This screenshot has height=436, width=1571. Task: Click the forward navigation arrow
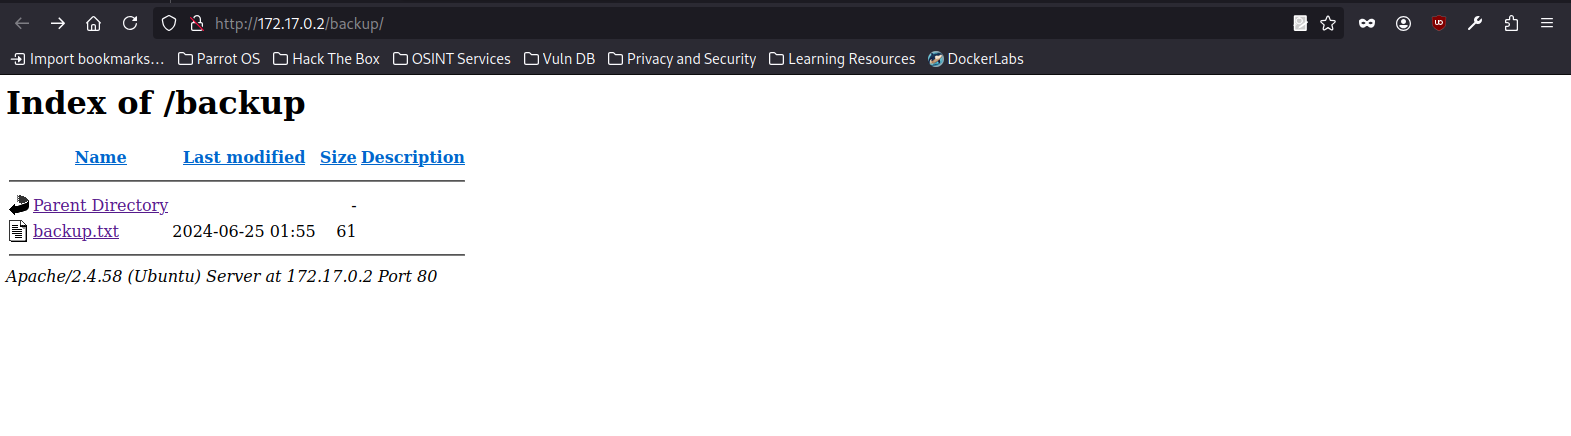coord(58,23)
